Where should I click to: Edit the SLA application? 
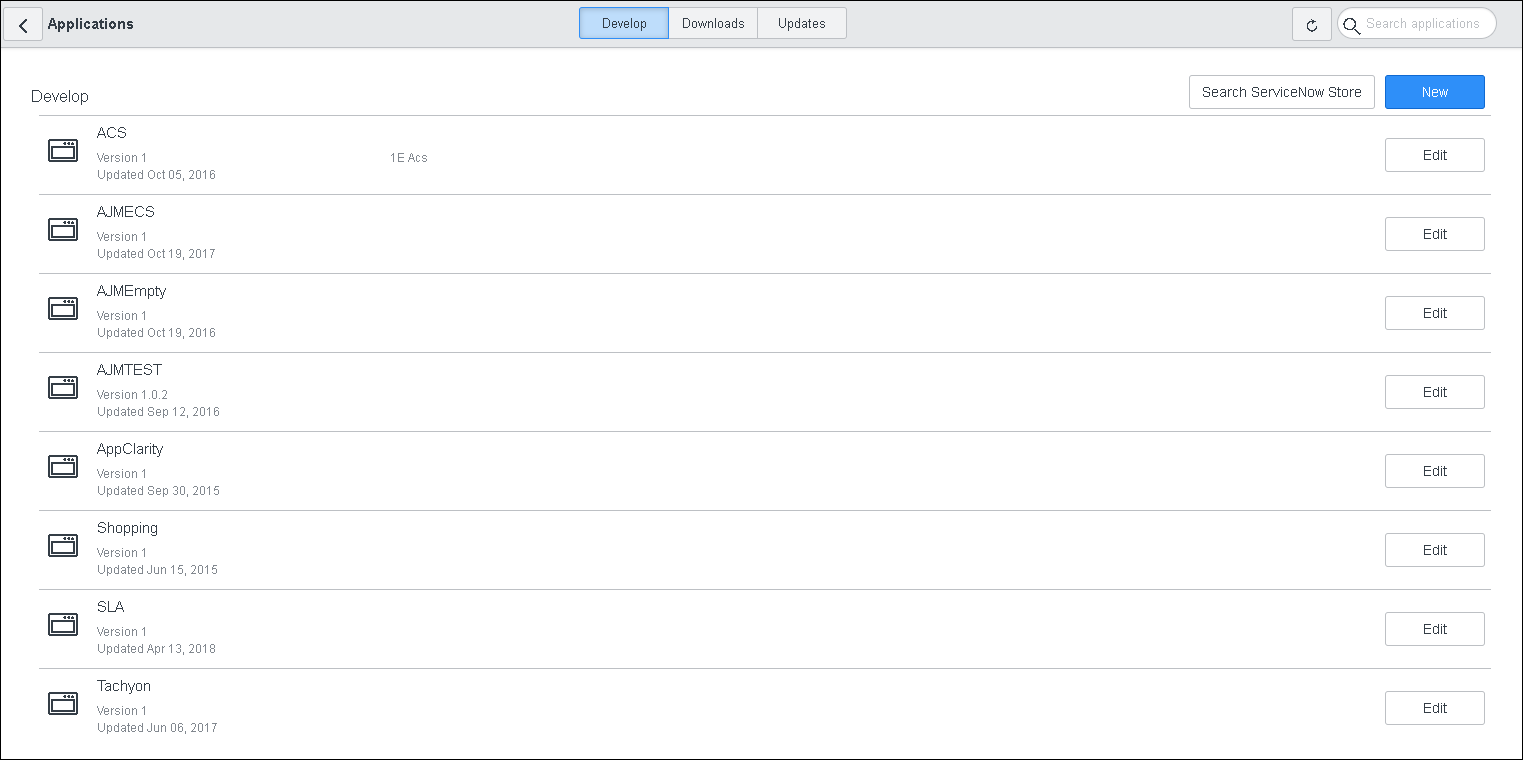(1434, 629)
